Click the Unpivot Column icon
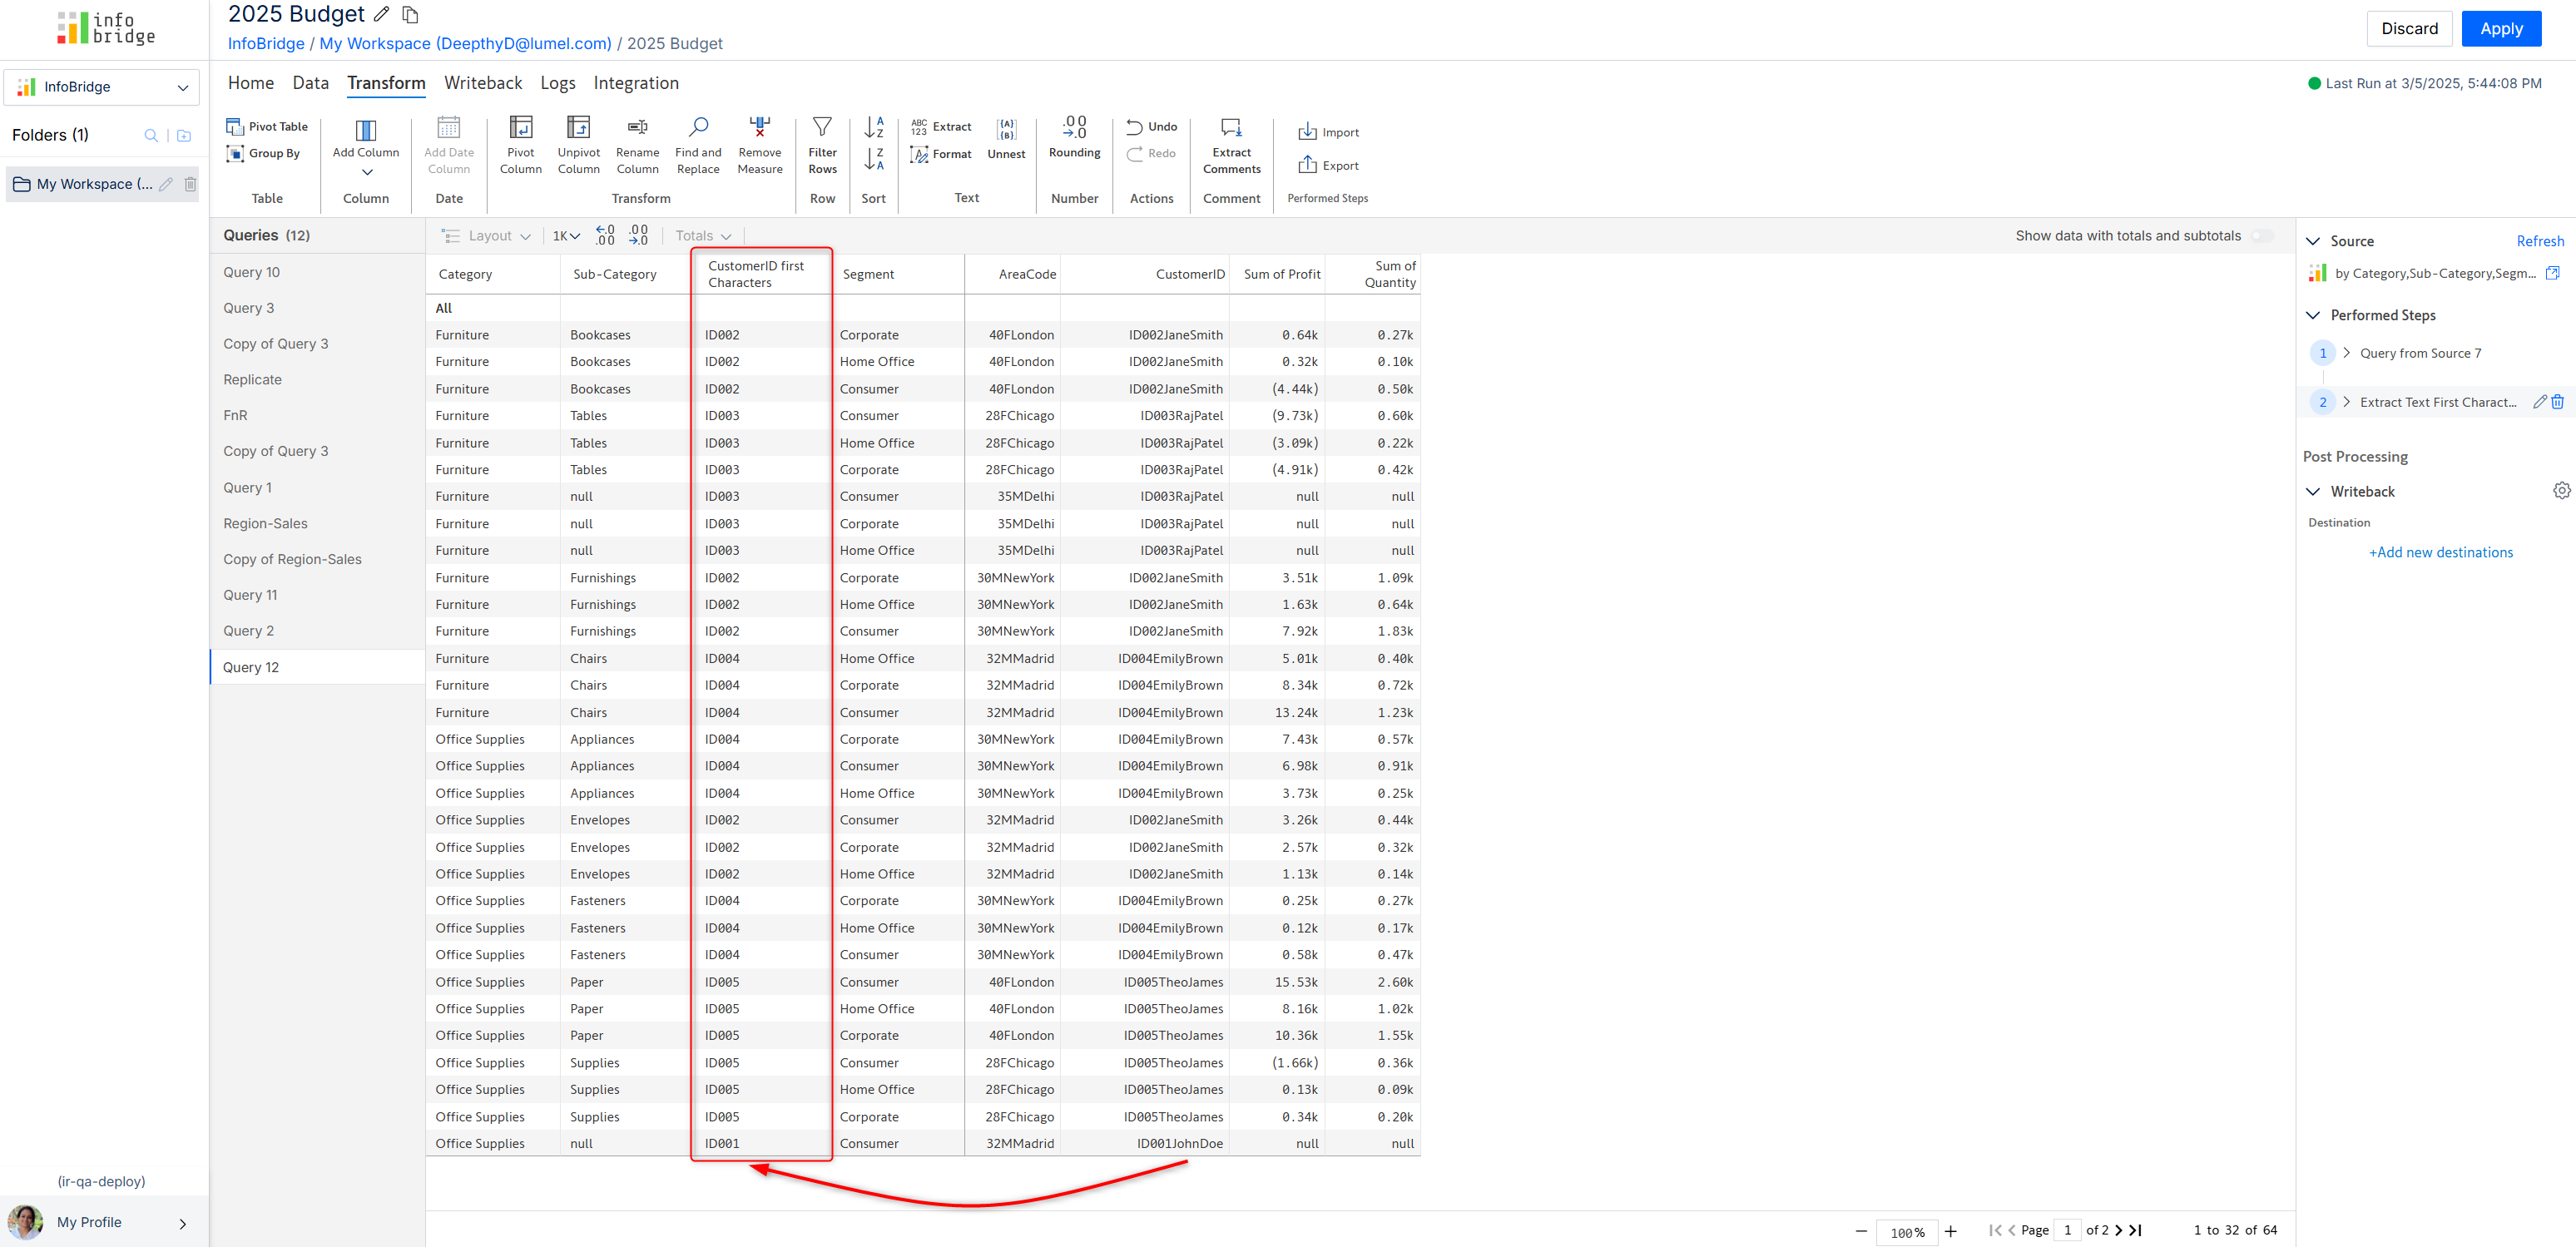This screenshot has height=1247, width=2576. pos(578,128)
